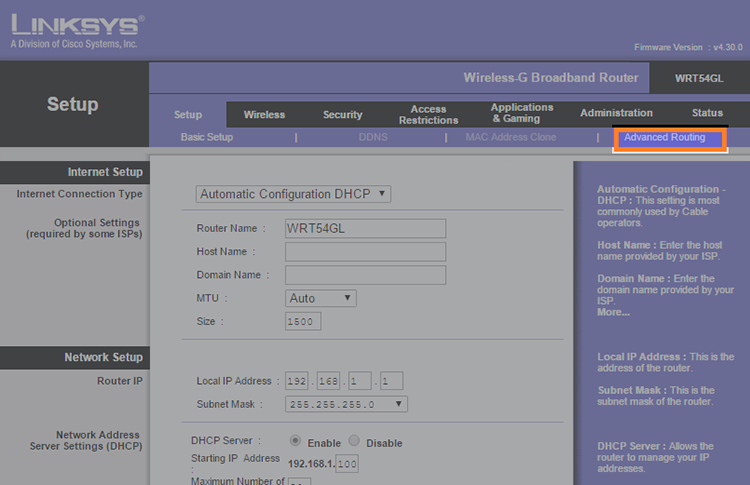This screenshot has width=750, height=485.
Task: Open the MTU Auto dropdown
Action: pyautogui.click(x=320, y=298)
